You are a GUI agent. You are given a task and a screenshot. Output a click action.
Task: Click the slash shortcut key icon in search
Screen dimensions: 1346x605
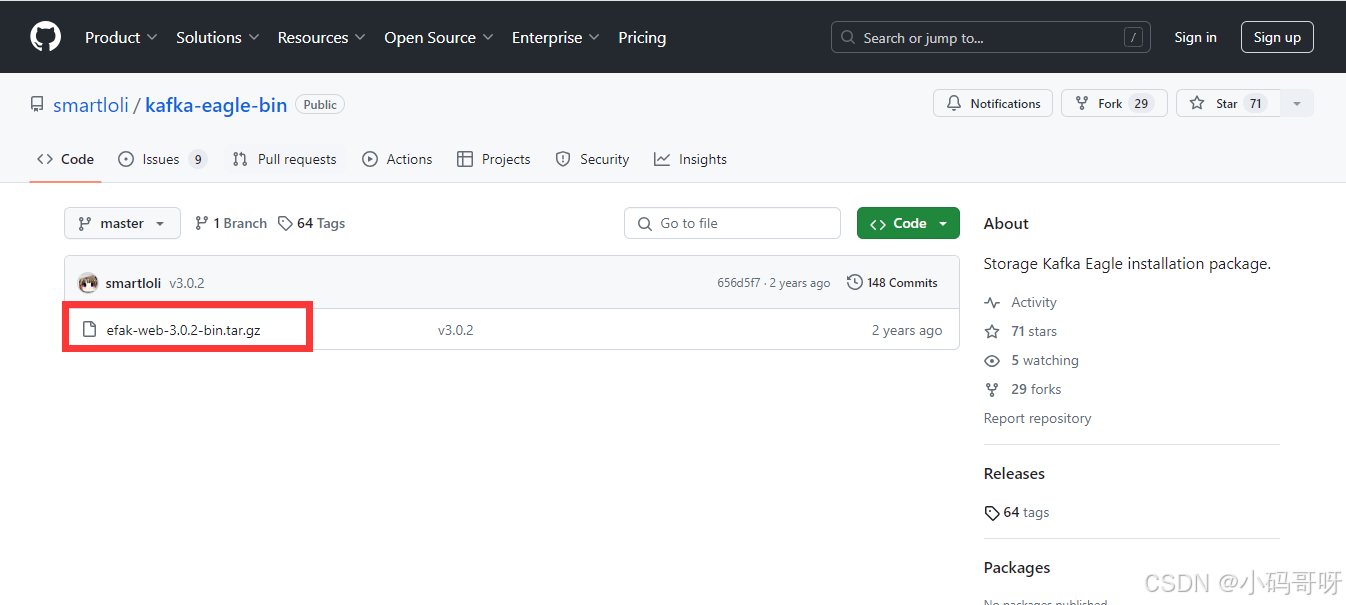[x=1133, y=37]
